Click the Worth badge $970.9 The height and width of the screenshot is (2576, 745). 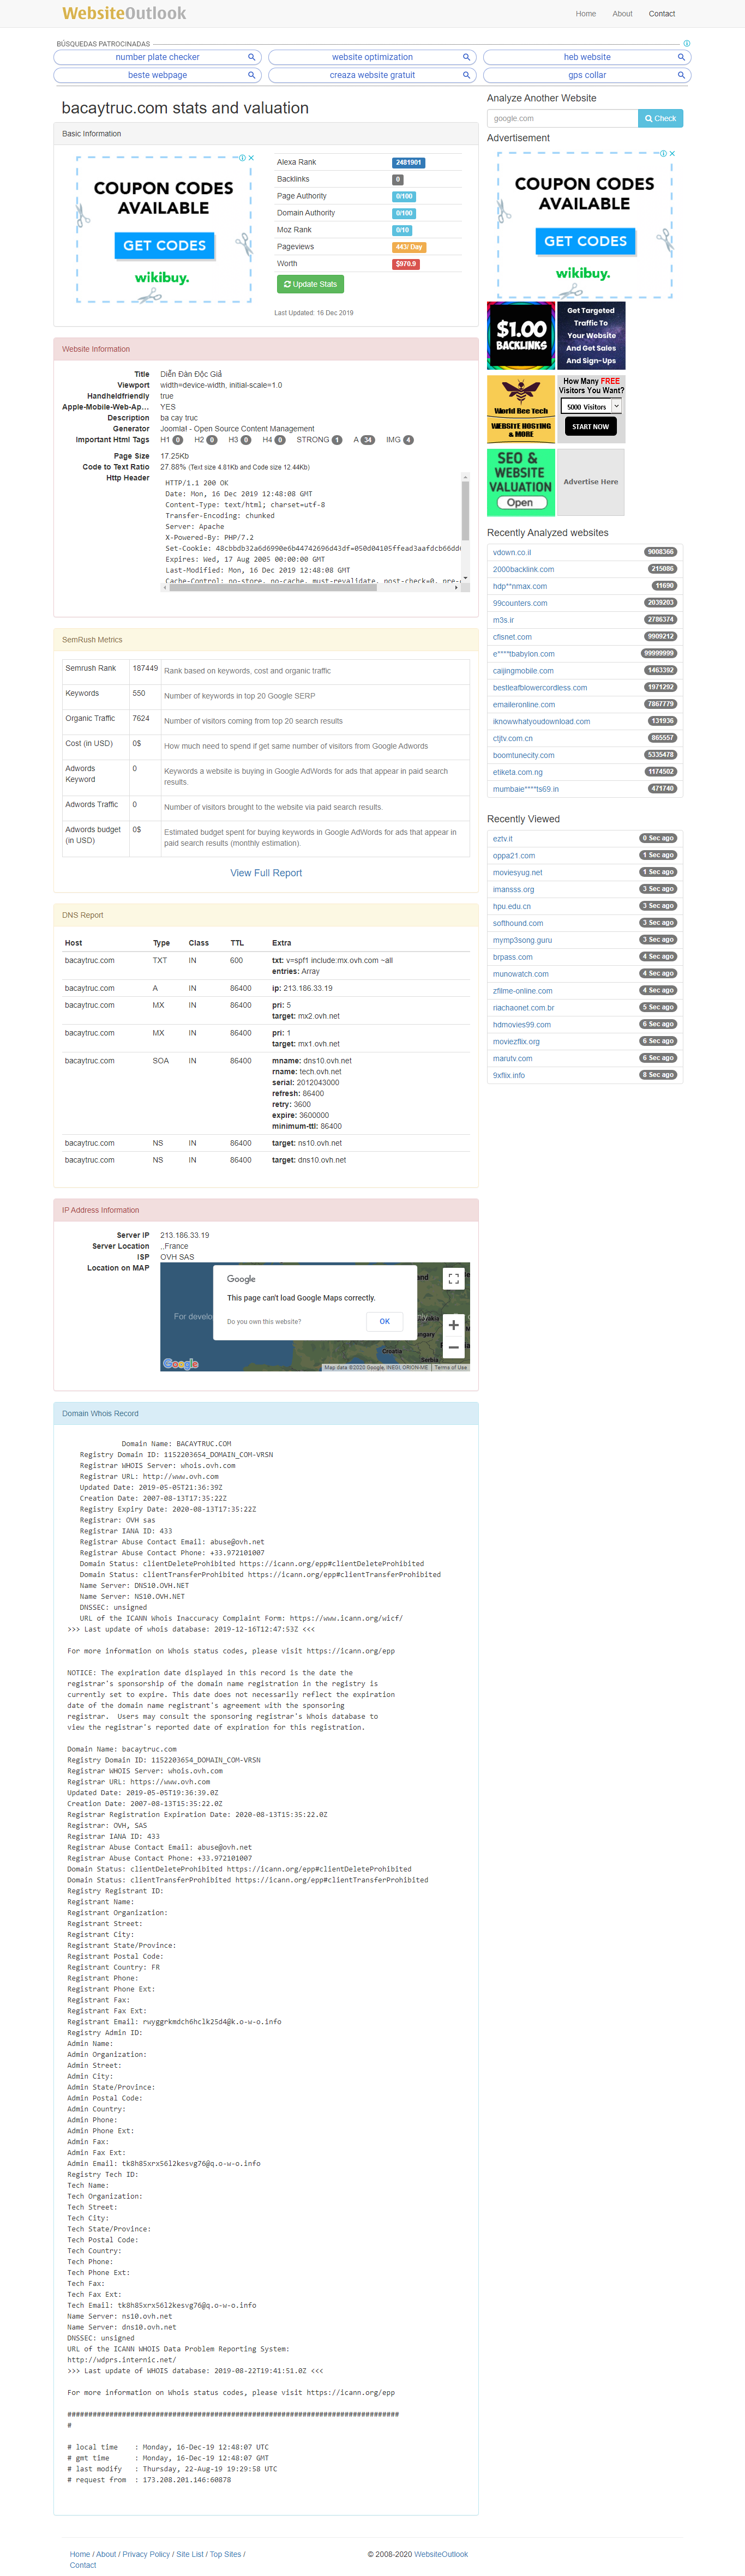(x=405, y=264)
